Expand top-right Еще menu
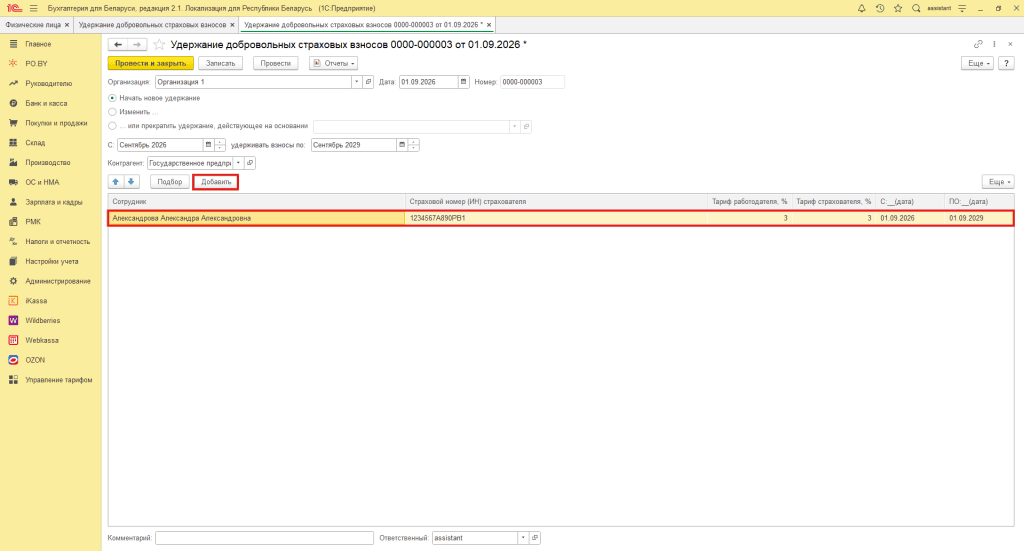1024x551 pixels. (x=977, y=63)
